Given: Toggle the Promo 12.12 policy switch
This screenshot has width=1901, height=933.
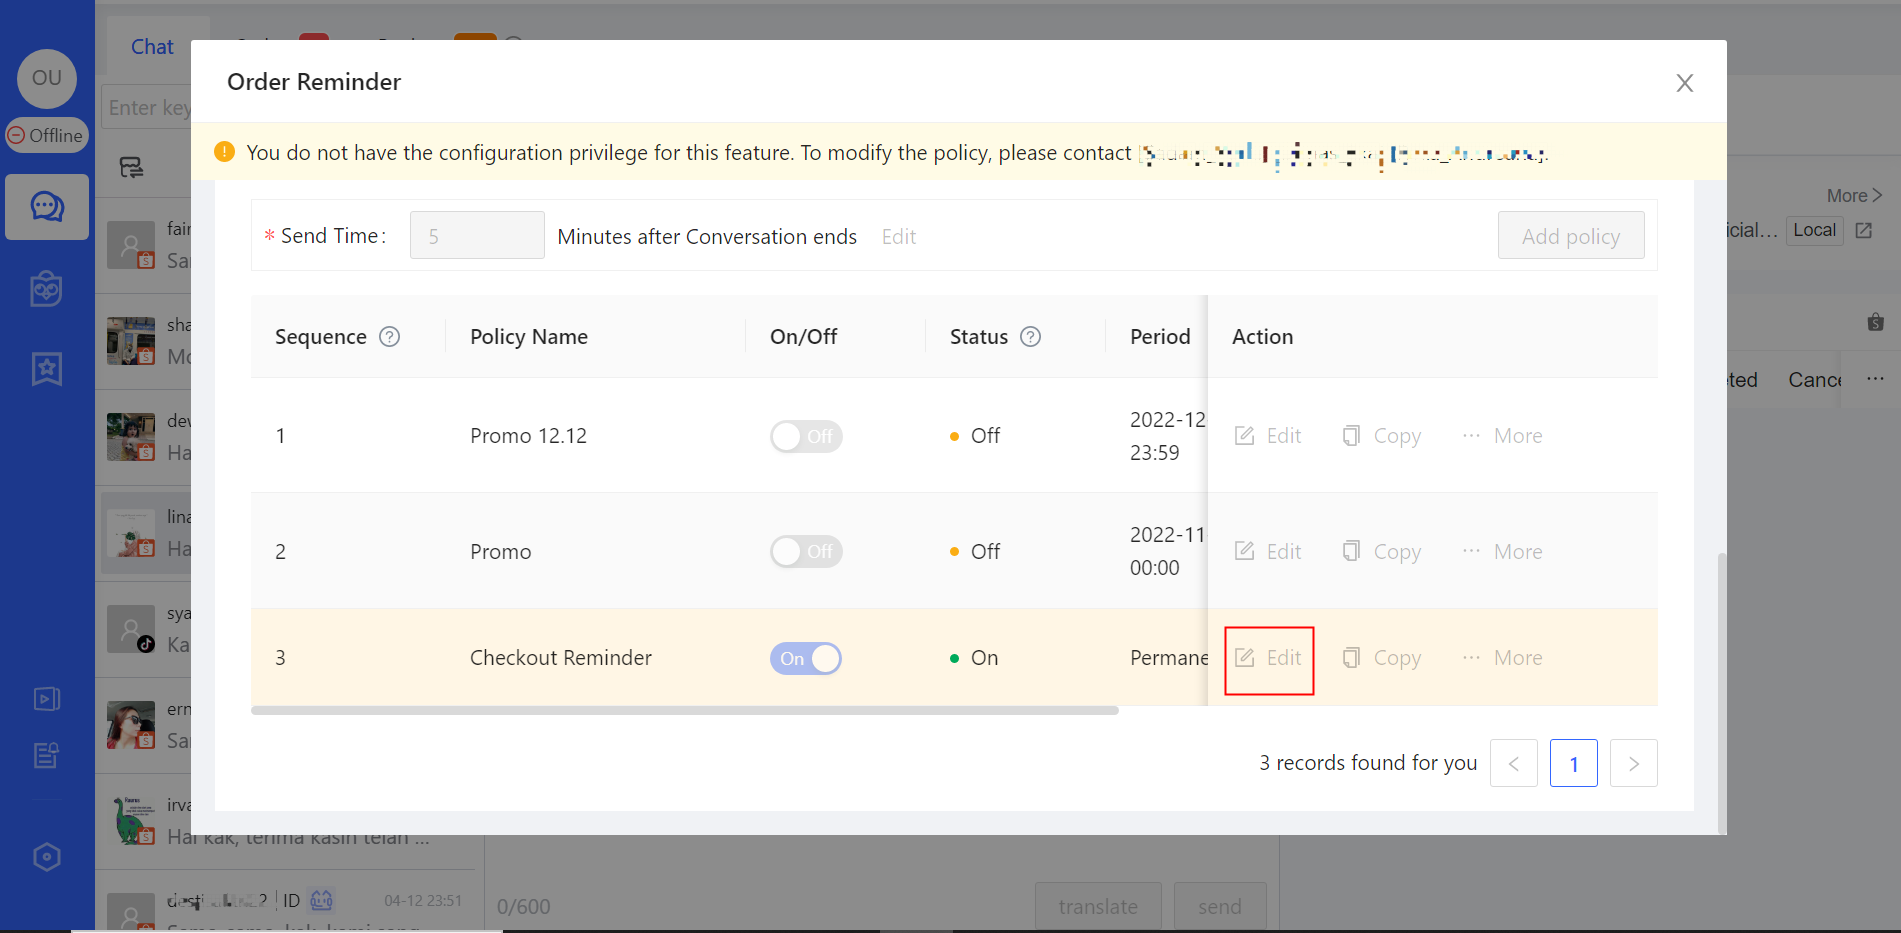Looking at the screenshot, I should (x=806, y=437).
